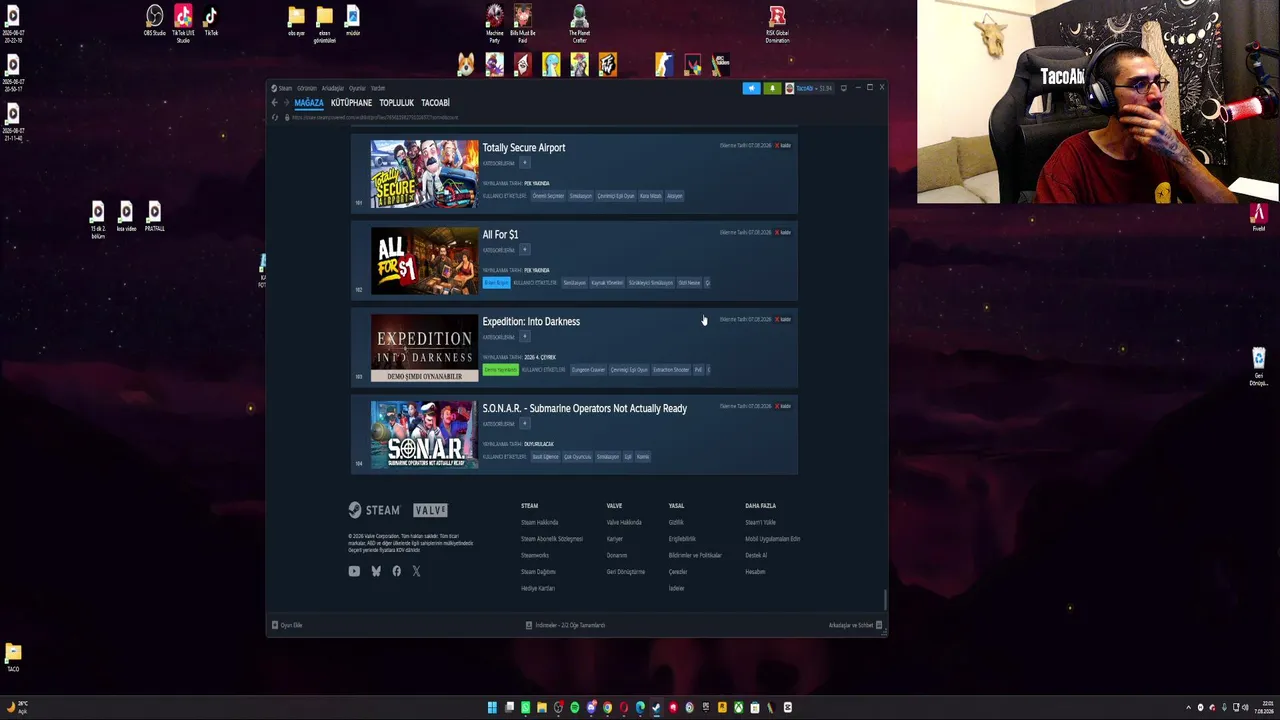The image size is (1280, 720).
Task: Remove S.O.N.A.R. from the wishlist
Action: [783, 407]
